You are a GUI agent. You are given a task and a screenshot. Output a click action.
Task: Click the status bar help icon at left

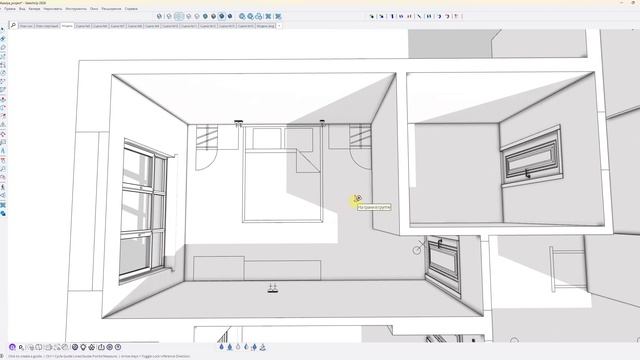click(3, 356)
